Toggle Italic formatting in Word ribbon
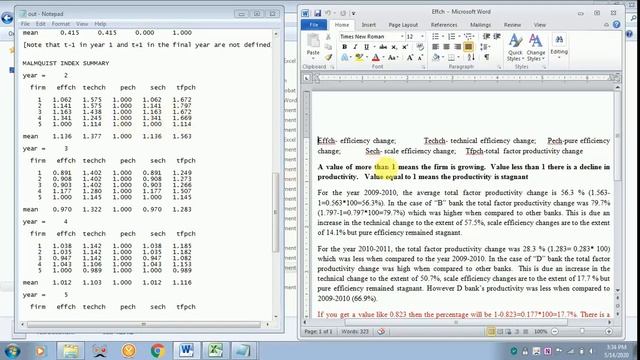This screenshot has width=640, height=360. [x=355, y=47]
